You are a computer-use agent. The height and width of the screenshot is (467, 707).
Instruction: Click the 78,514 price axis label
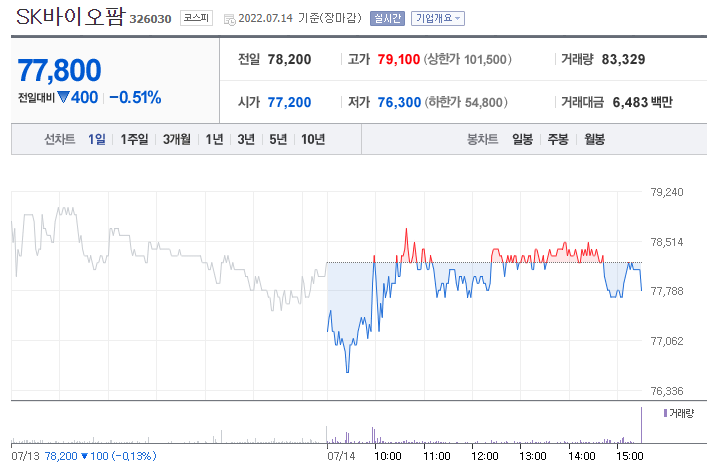[667, 242]
